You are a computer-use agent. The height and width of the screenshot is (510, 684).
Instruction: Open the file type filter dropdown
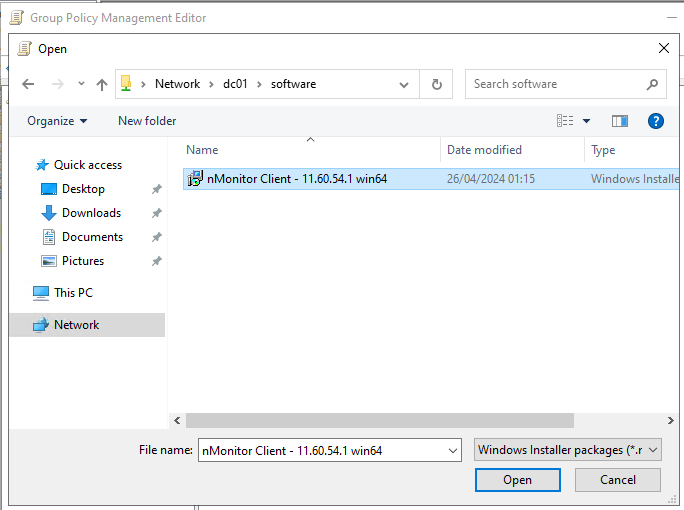pos(568,450)
